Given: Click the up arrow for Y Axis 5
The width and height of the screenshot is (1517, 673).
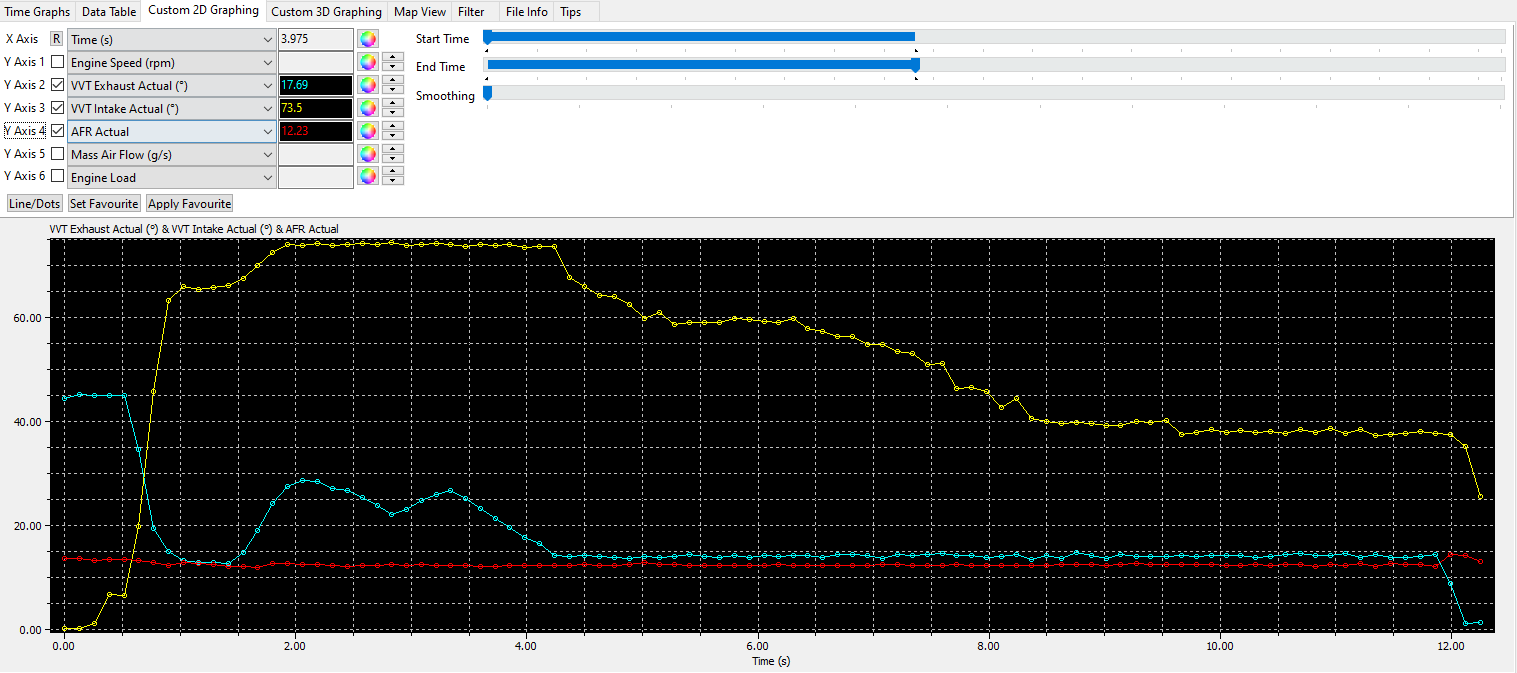Looking at the screenshot, I should click(x=393, y=149).
